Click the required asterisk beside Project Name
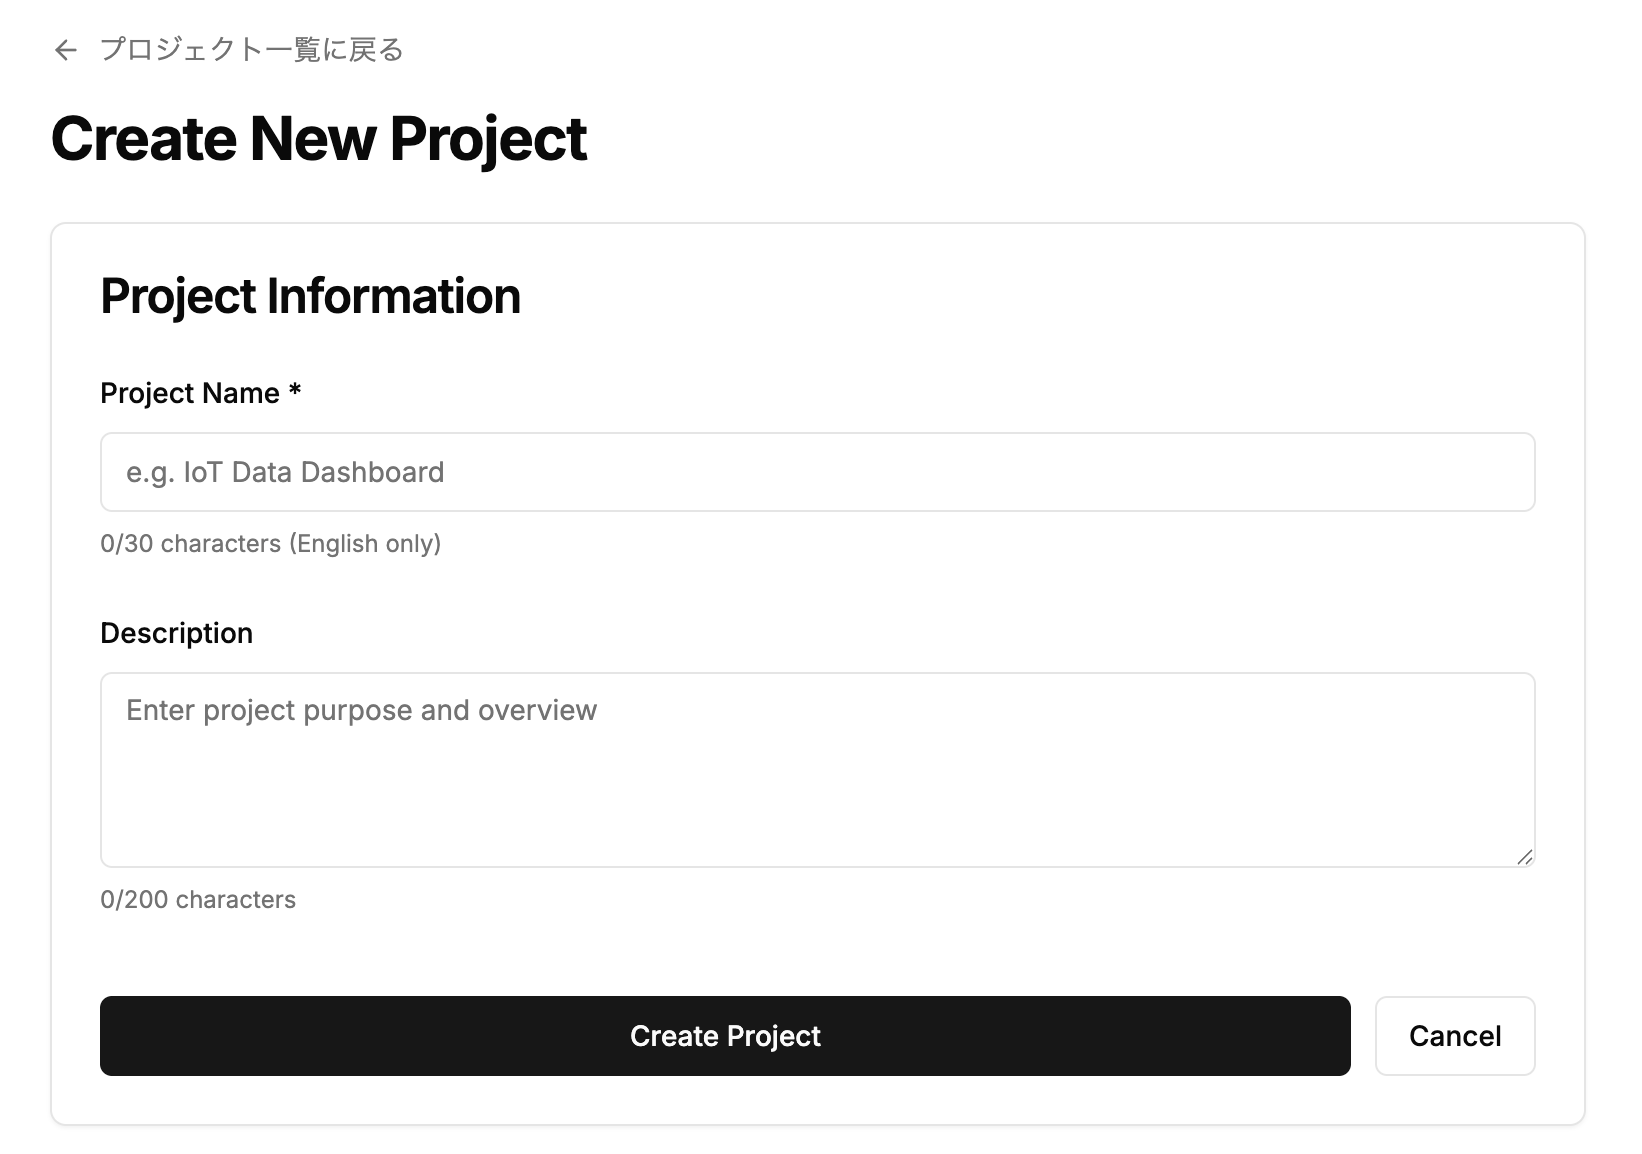The height and width of the screenshot is (1154, 1642). pos(295,392)
